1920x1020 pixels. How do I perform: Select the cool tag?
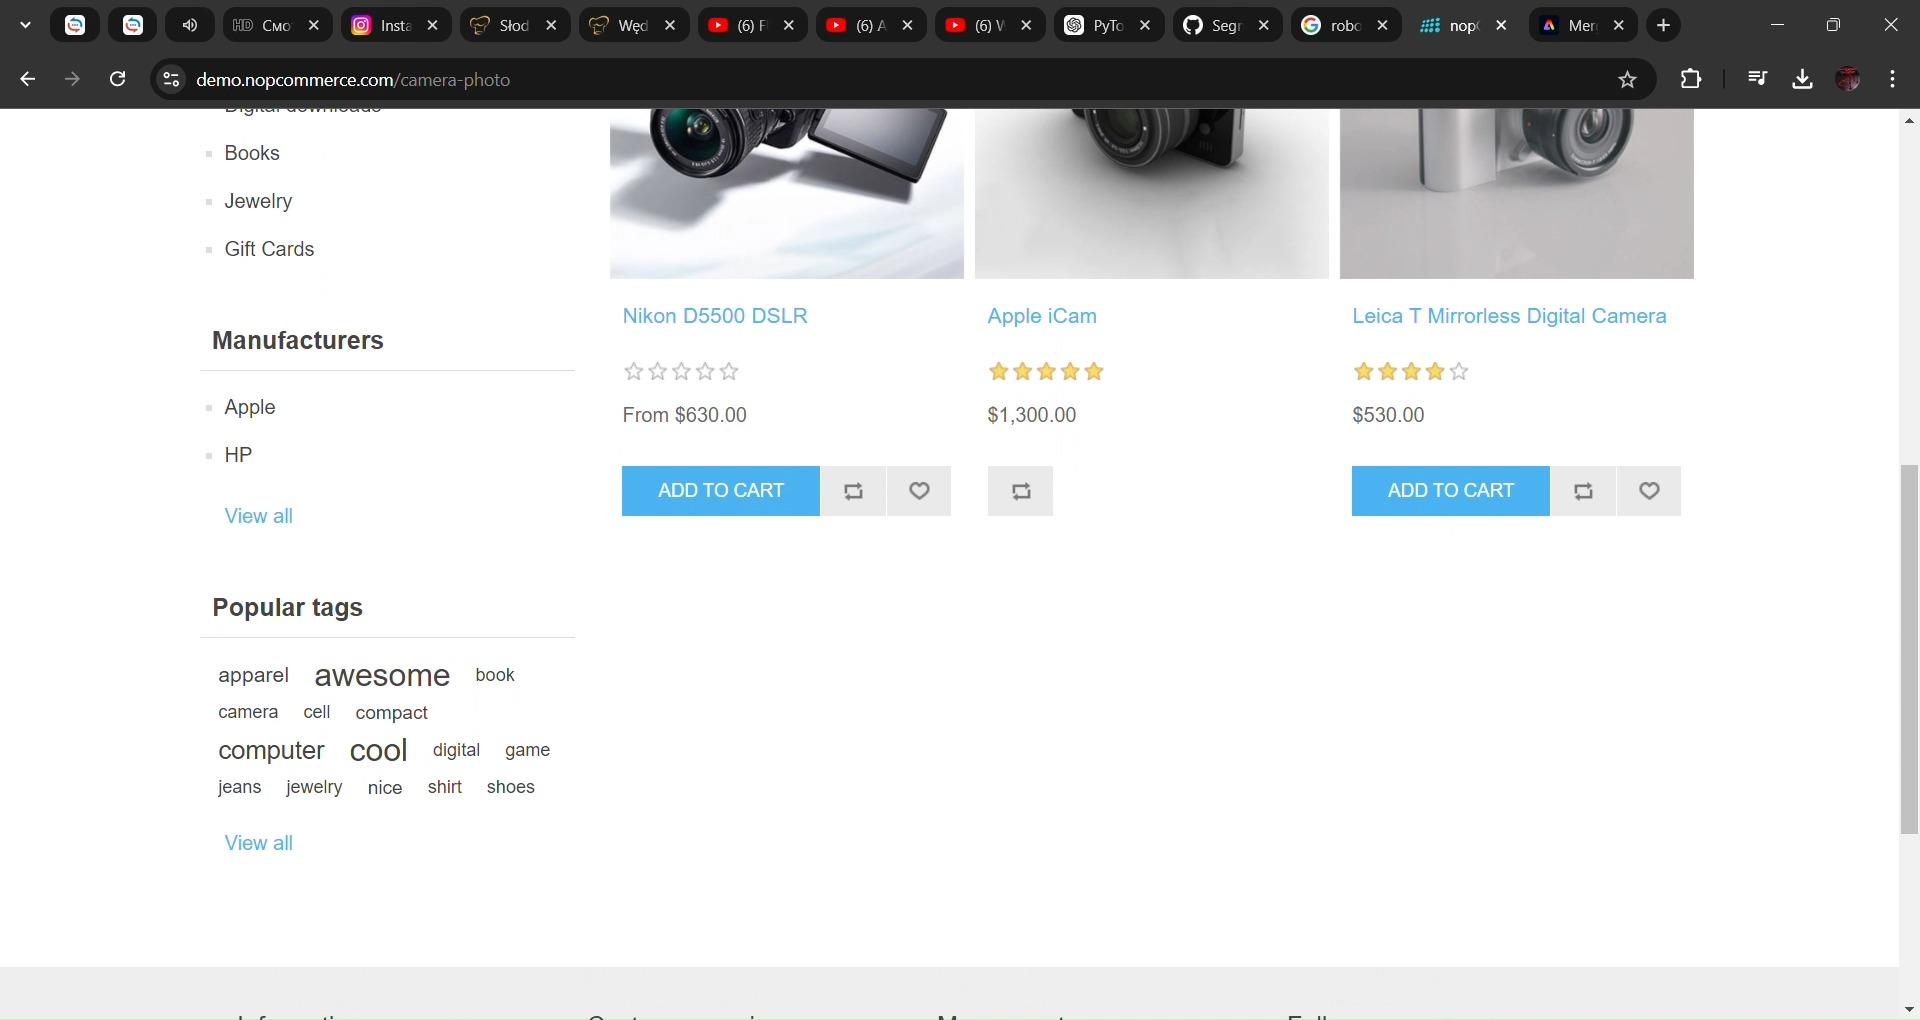[378, 751]
